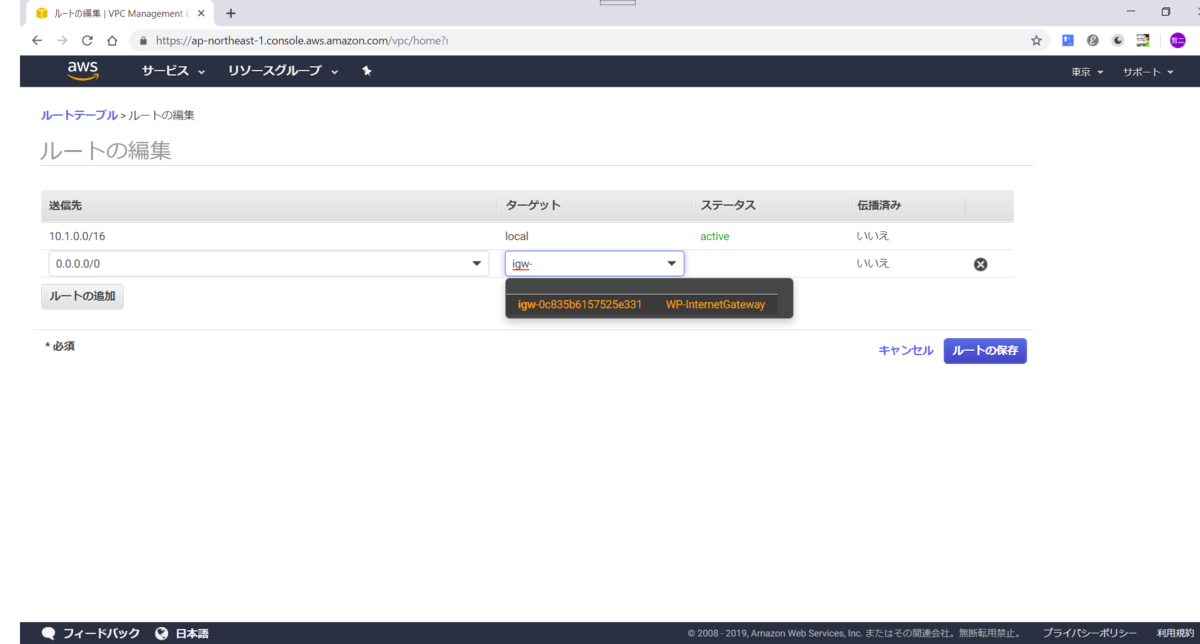This screenshot has height=644, width=1200.
Task: Open the 東京 region selector
Action: coord(1087,72)
